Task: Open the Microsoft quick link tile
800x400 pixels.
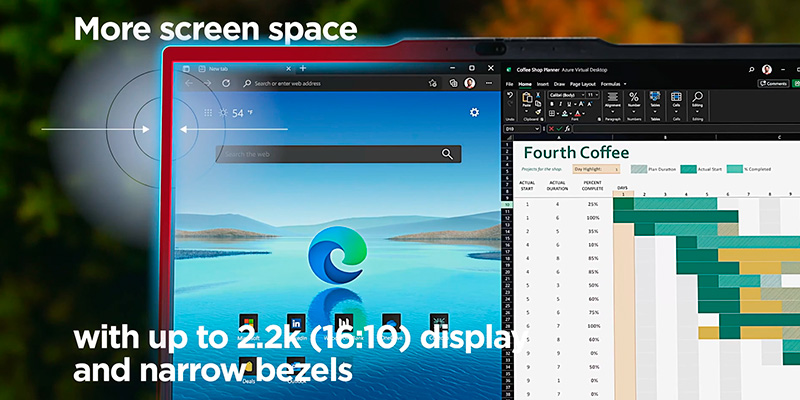Action: tap(248, 323)
